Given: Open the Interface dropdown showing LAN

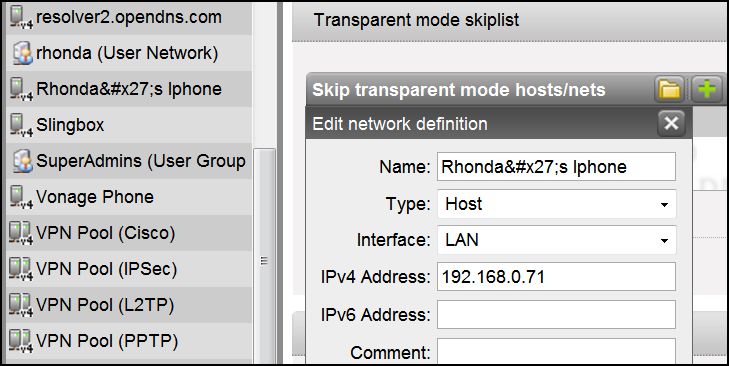Looking at the screenshot, I should tap(557, 240).
